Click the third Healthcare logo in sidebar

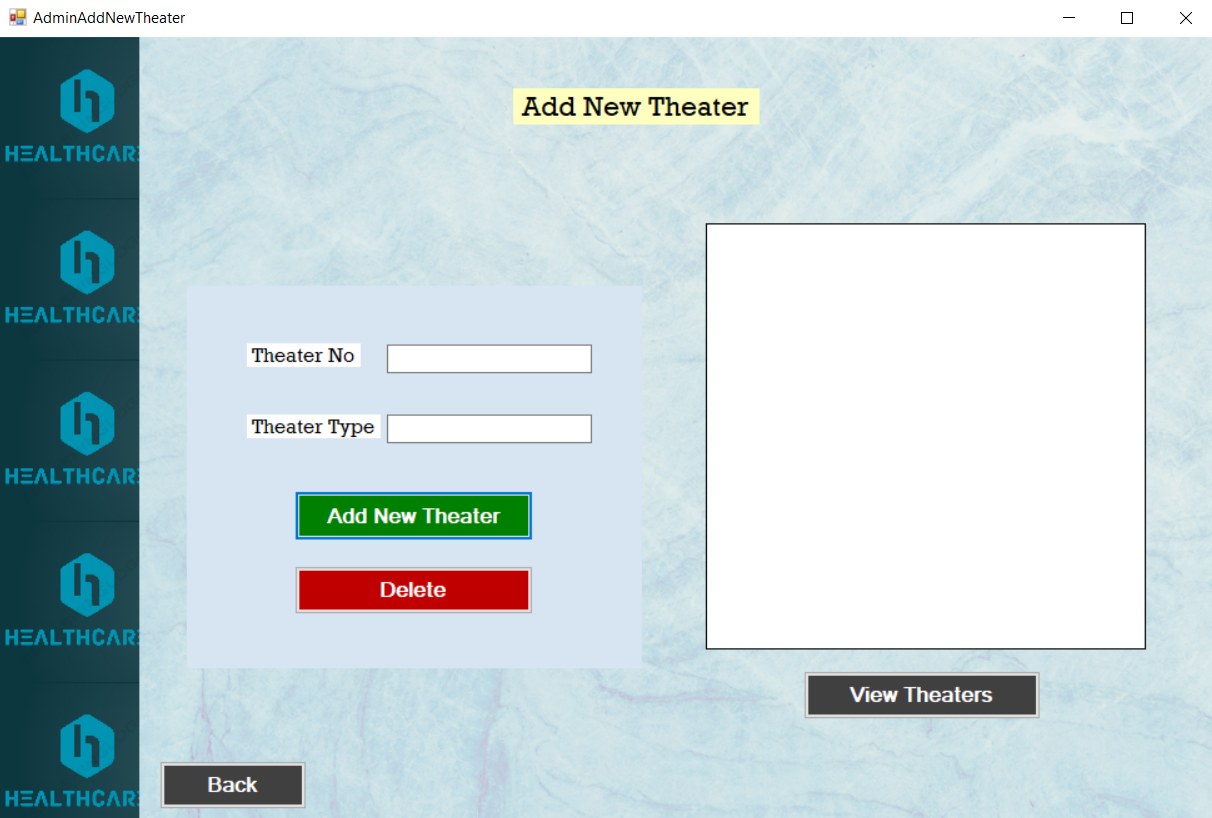(x=70, y=439)
